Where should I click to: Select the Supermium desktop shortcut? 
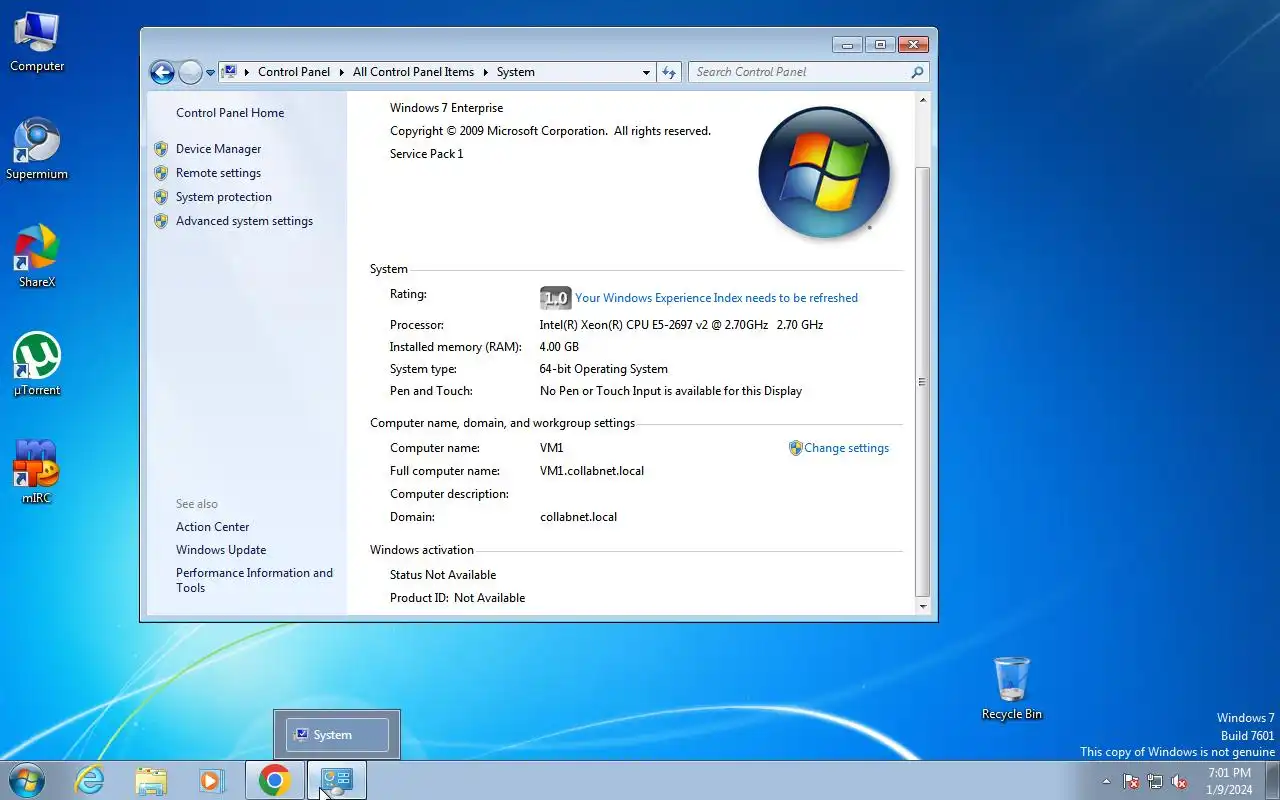(37, 149)
